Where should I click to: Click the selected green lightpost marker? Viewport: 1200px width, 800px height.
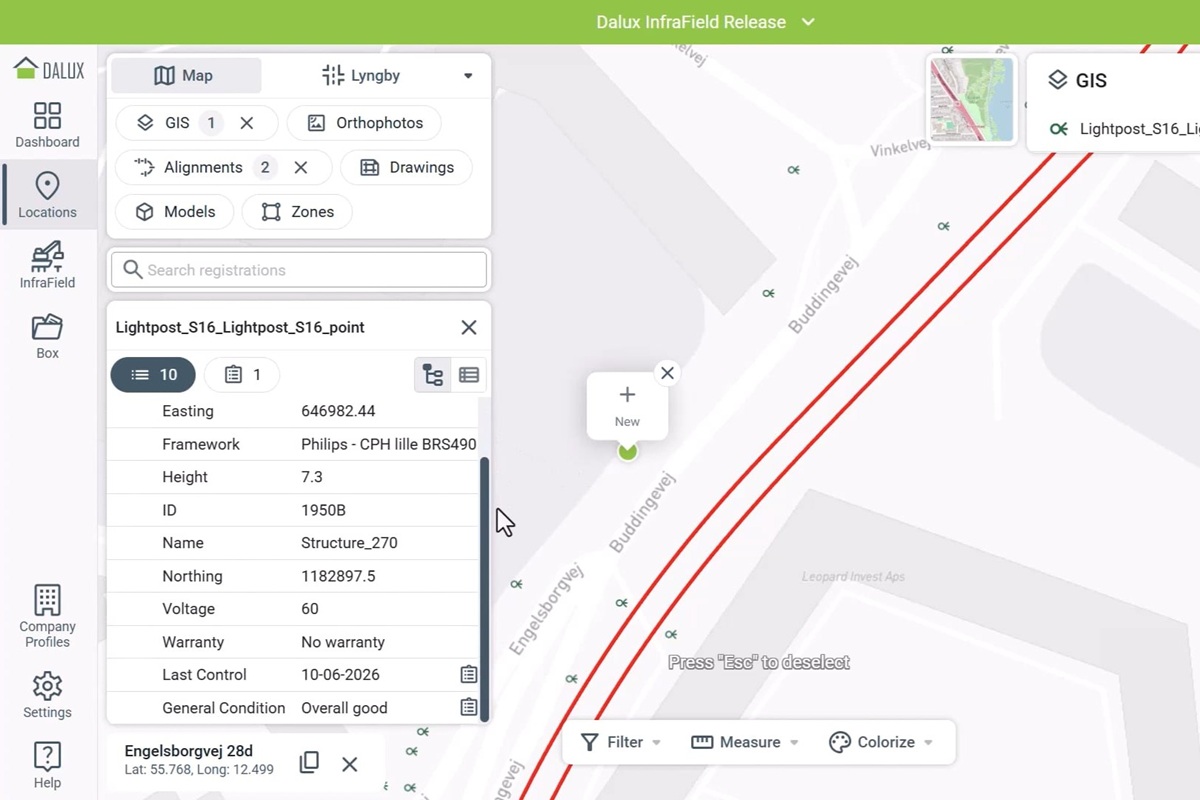[x=628, y=452]
